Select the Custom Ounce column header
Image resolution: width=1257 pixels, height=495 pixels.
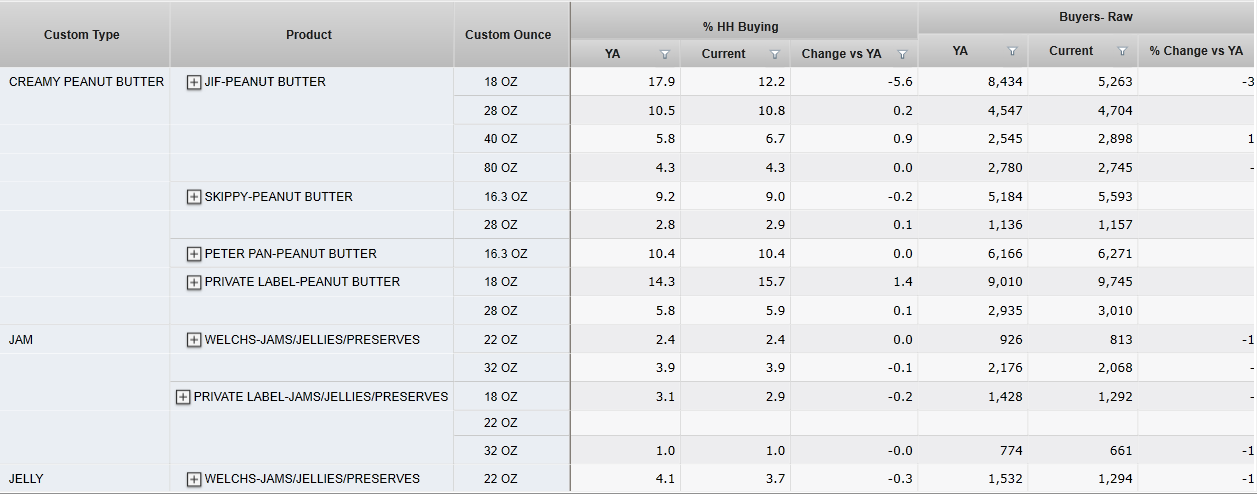tap(508, 35)
